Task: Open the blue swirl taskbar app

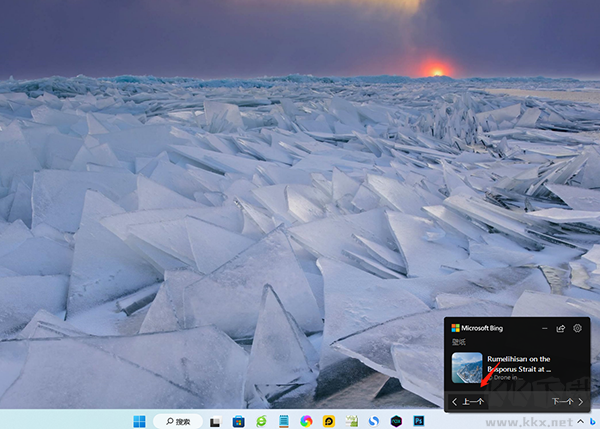Action: click(373, 421)
